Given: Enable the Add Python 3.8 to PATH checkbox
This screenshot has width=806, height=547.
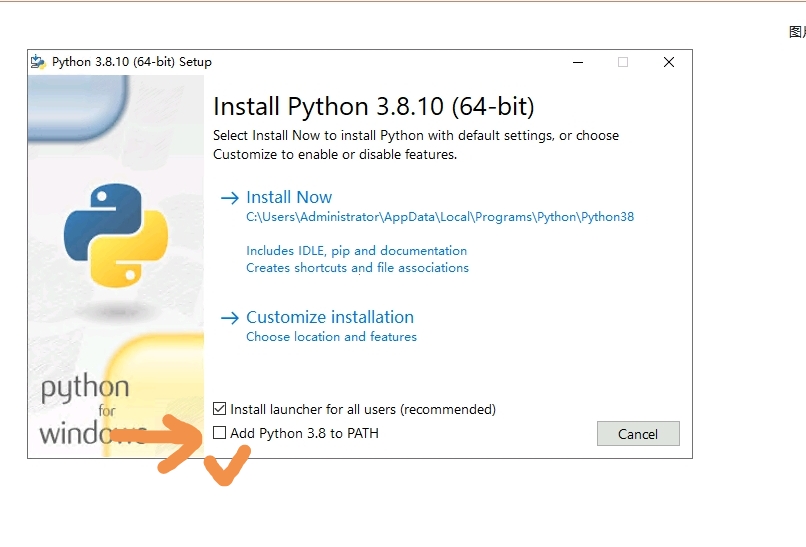Looking at the screenshot, I should (220, 433).
